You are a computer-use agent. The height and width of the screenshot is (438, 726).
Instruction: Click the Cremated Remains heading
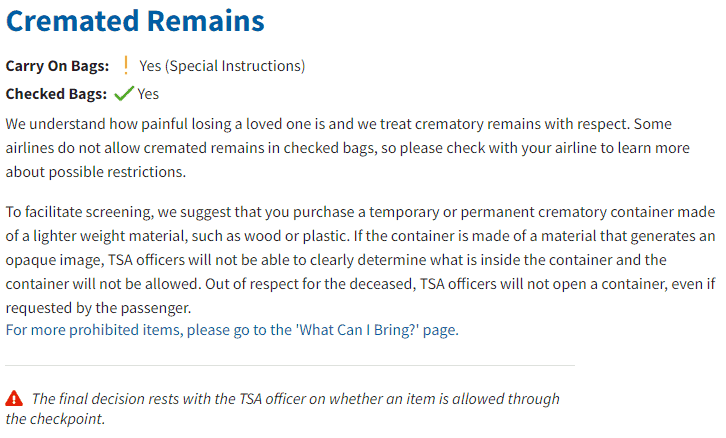pos(135,21)
